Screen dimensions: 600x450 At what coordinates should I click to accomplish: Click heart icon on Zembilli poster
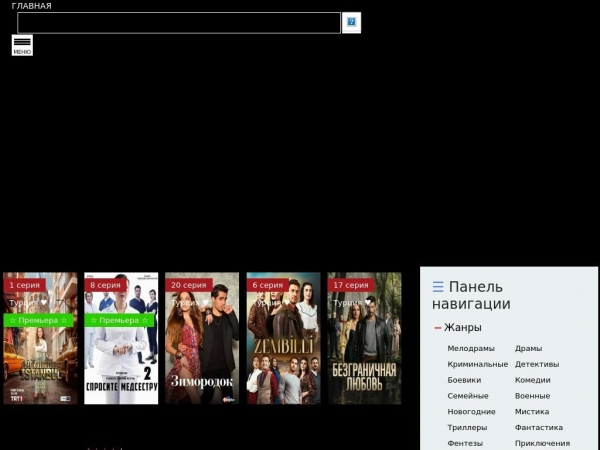pos(287,303)
